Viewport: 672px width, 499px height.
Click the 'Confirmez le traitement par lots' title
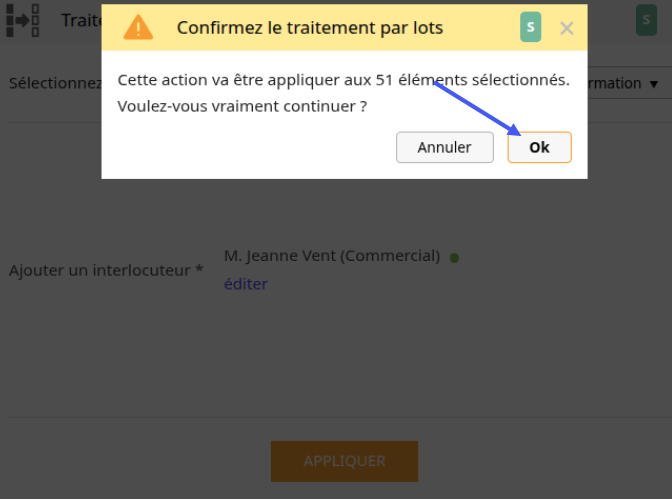point(310,28)
